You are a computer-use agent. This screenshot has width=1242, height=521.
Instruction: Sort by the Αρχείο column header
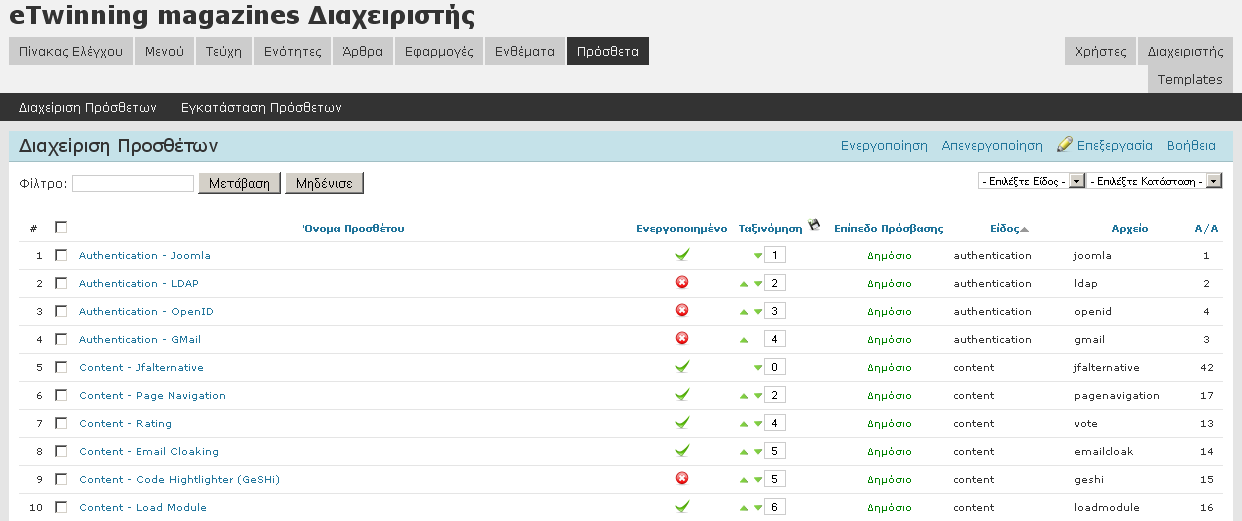click(1130, 228)
